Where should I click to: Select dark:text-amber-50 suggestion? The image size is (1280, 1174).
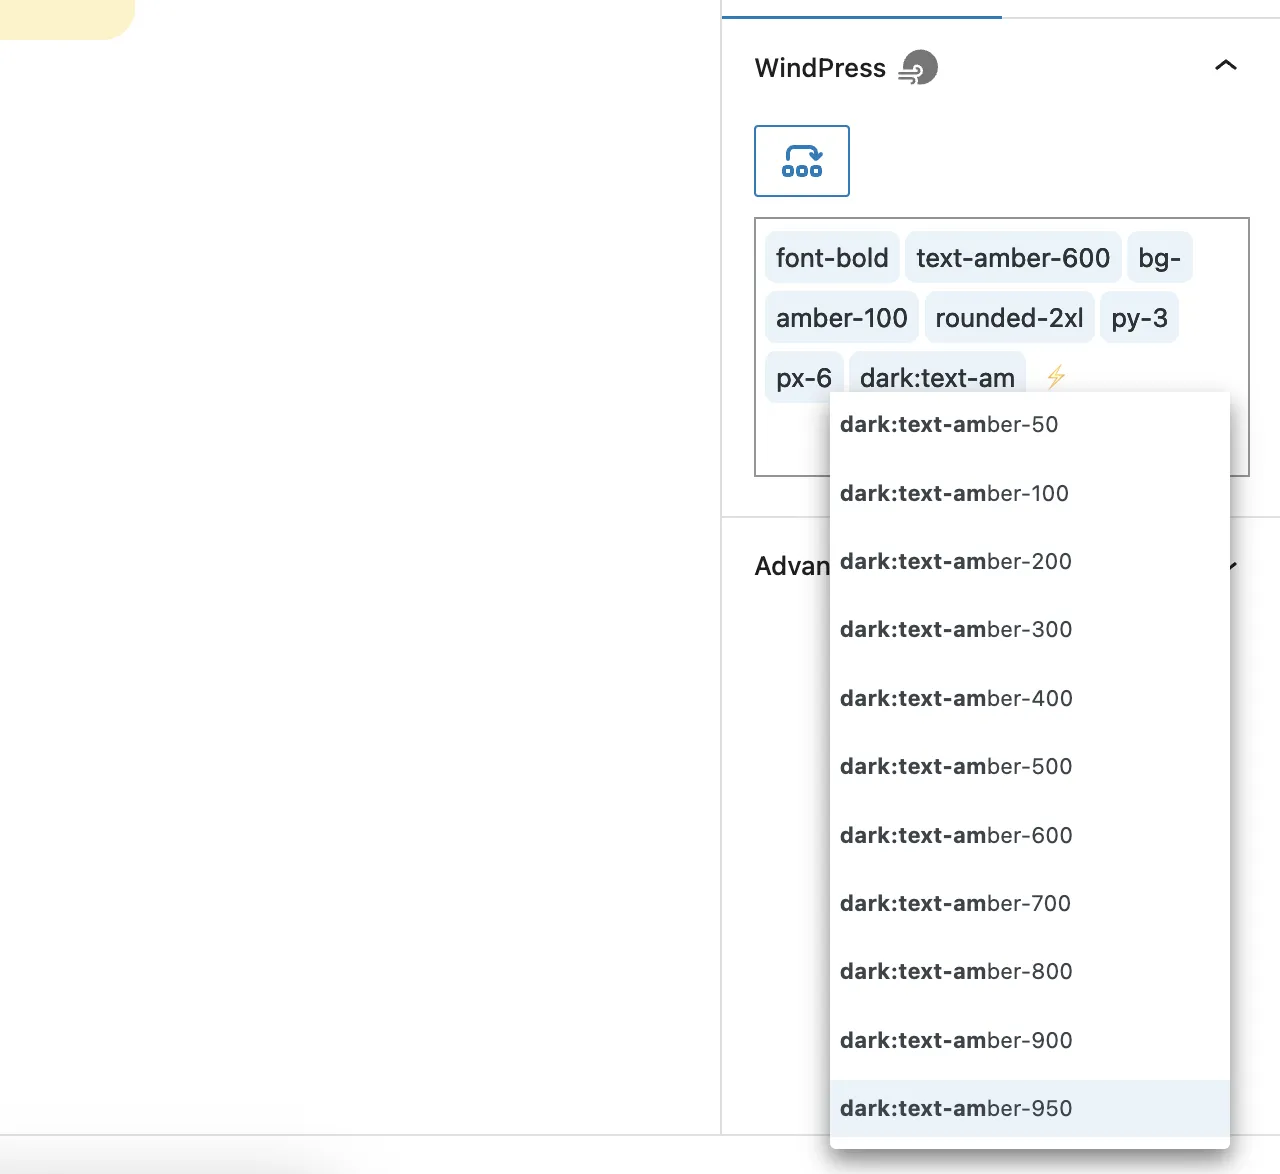click(x=1030, y=425)
